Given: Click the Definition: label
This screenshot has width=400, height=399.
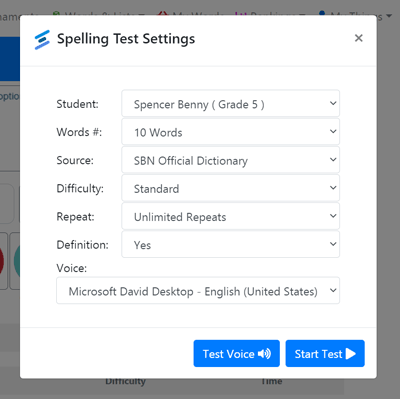Looking at the screenshot, I should (82, 245).
